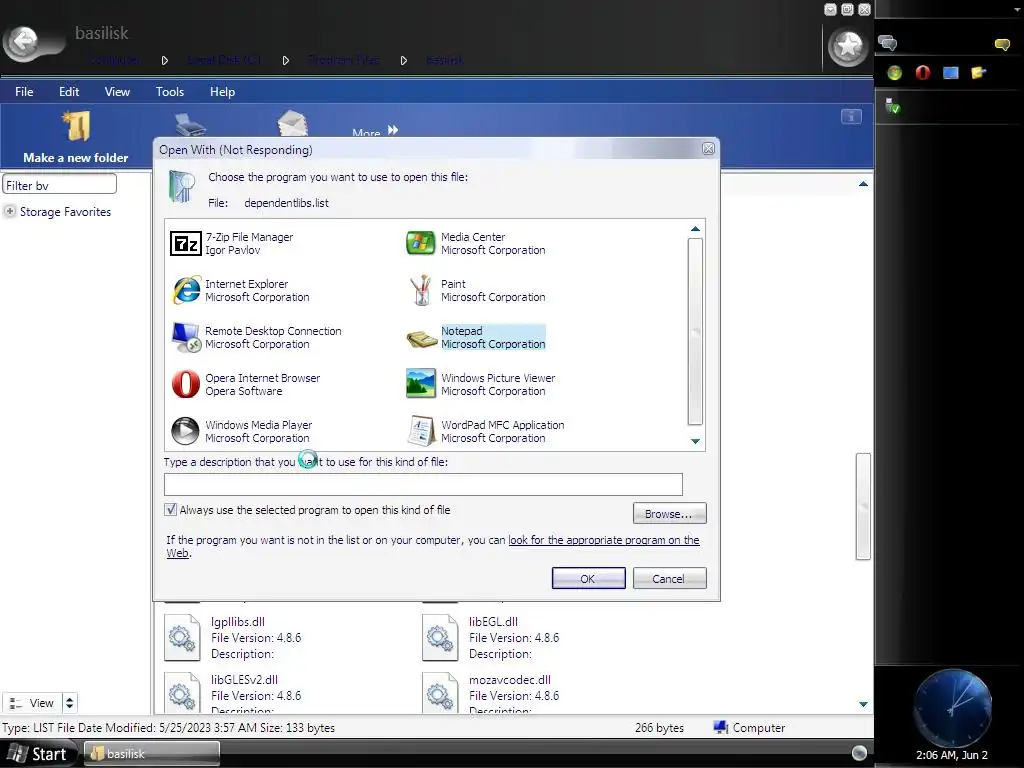1024x768 pixels.
Task: Click the printer icon in the toolbar
Action: (x=190, y=123)
